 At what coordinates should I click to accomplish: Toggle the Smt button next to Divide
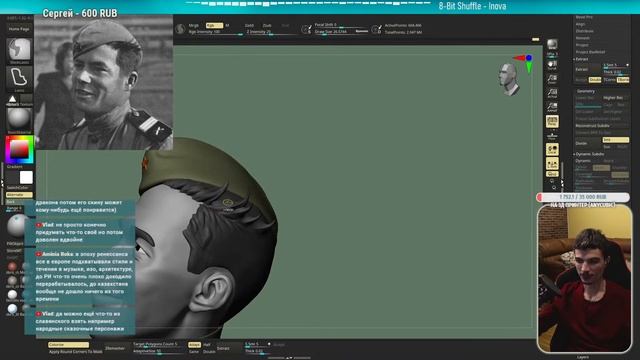pos(616,140)
